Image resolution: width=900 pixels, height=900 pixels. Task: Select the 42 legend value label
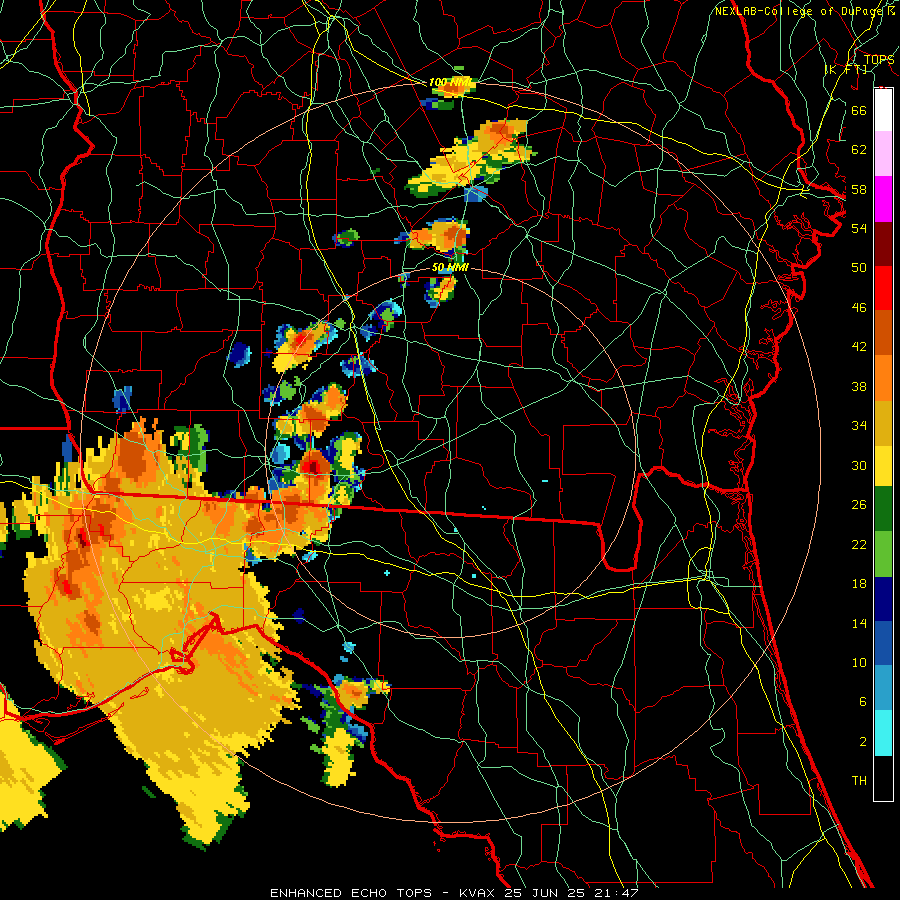pyautogui.click(x=859, y=347)
